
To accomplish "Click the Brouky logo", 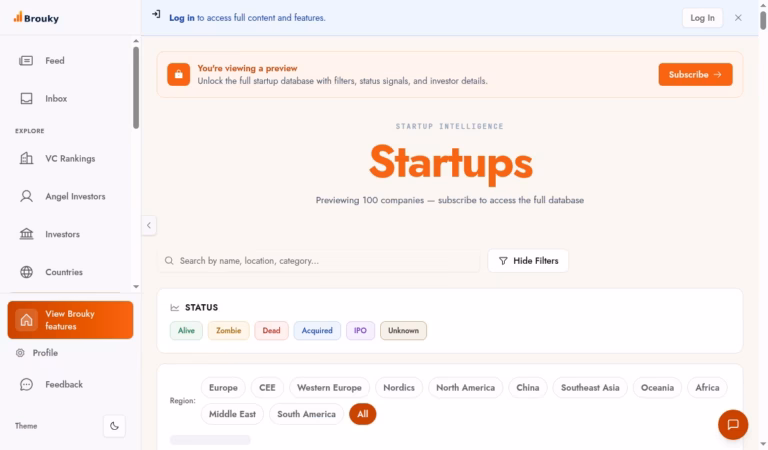I will pyautogui.click(x=36, y=18).
